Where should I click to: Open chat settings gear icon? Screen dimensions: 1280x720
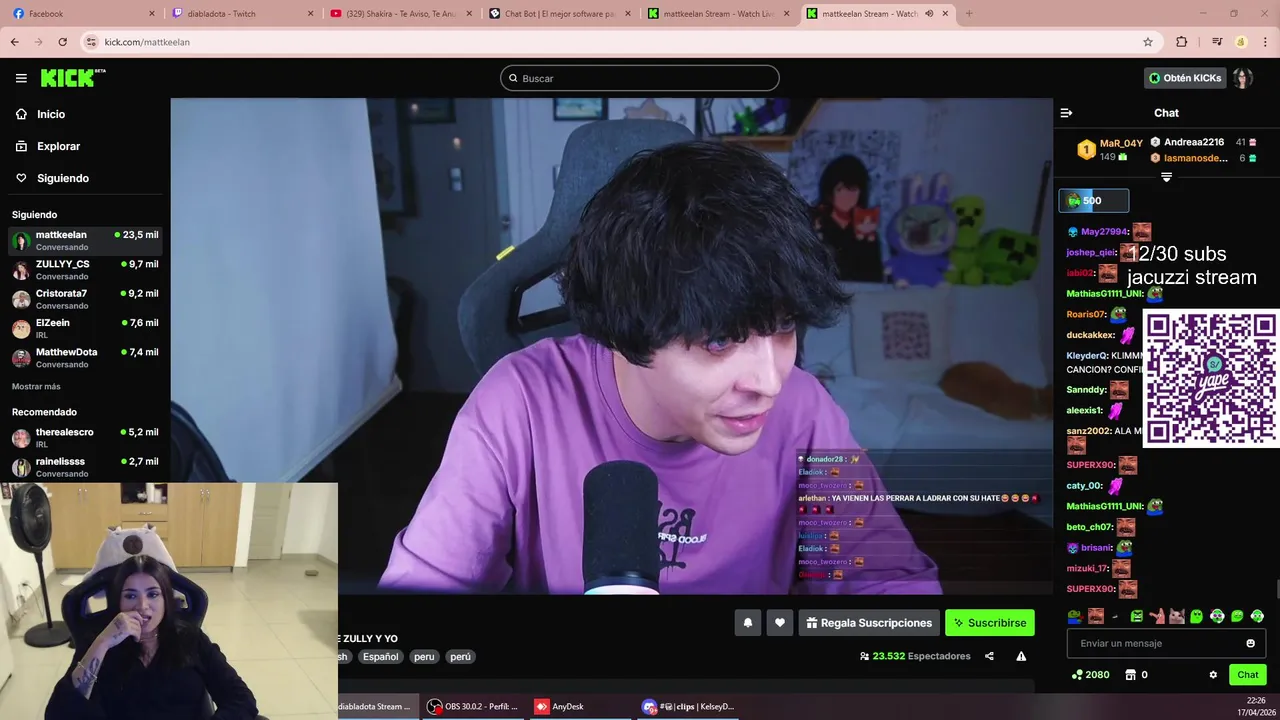pyautogui.click(x=1213, y=675)
